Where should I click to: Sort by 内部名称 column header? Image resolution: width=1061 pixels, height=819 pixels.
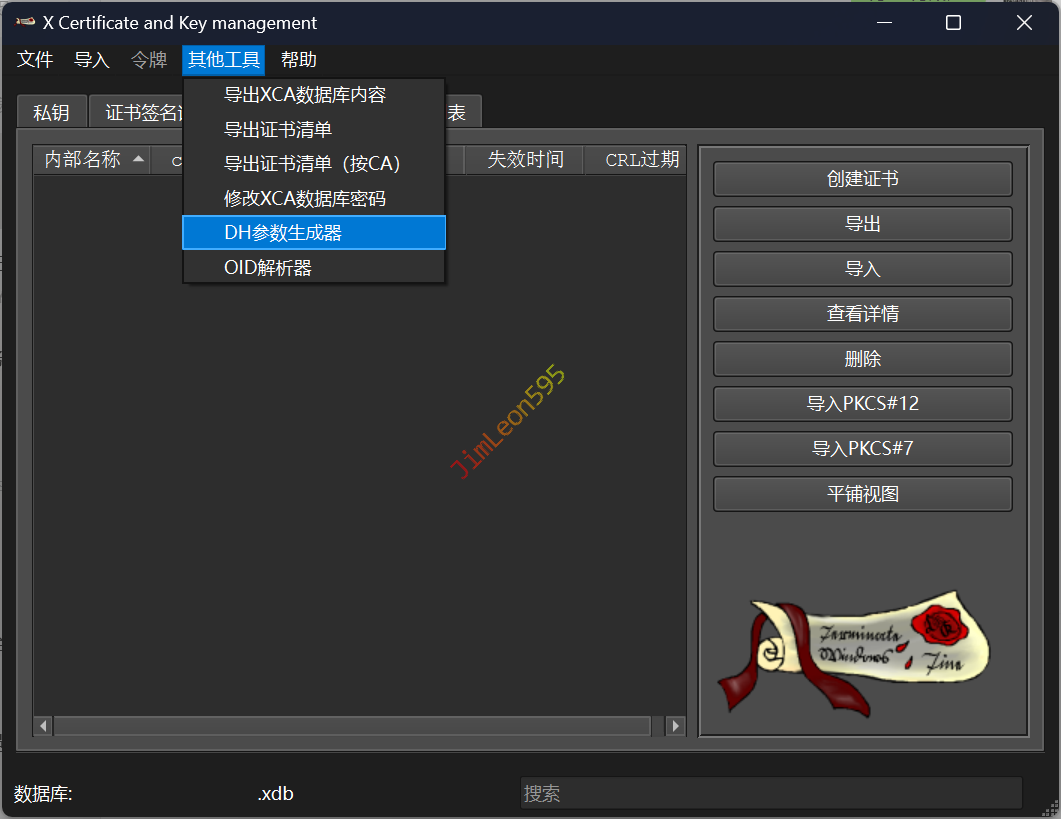click(83, 160)
